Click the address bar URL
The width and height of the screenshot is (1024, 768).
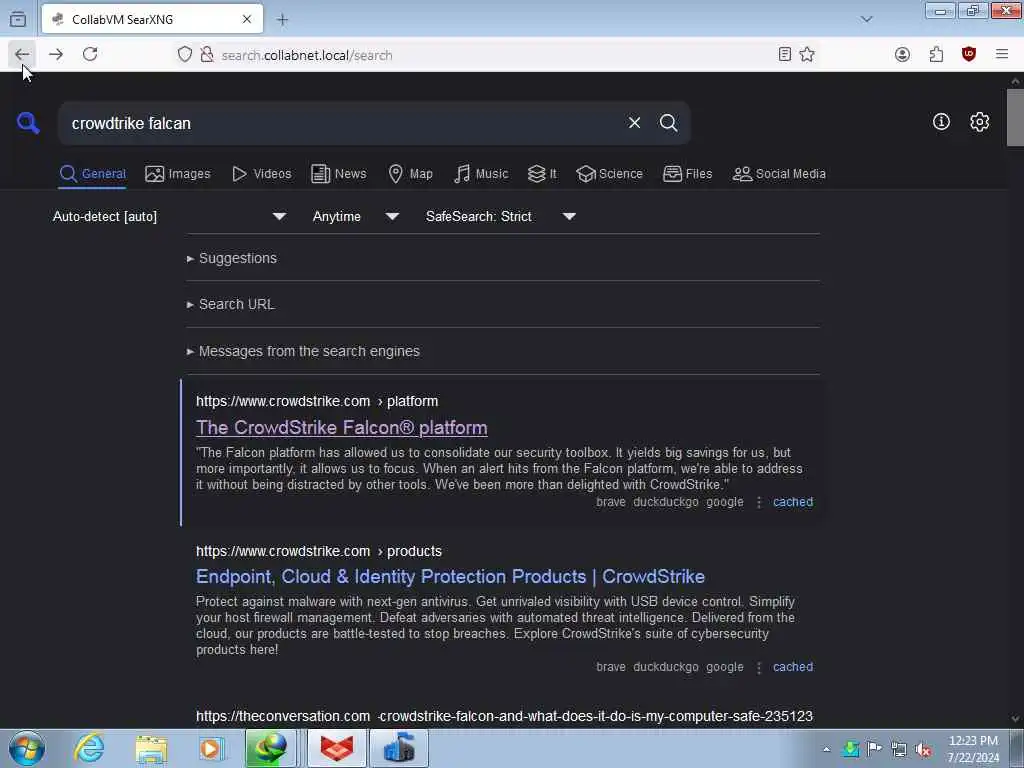click(307, 56)
